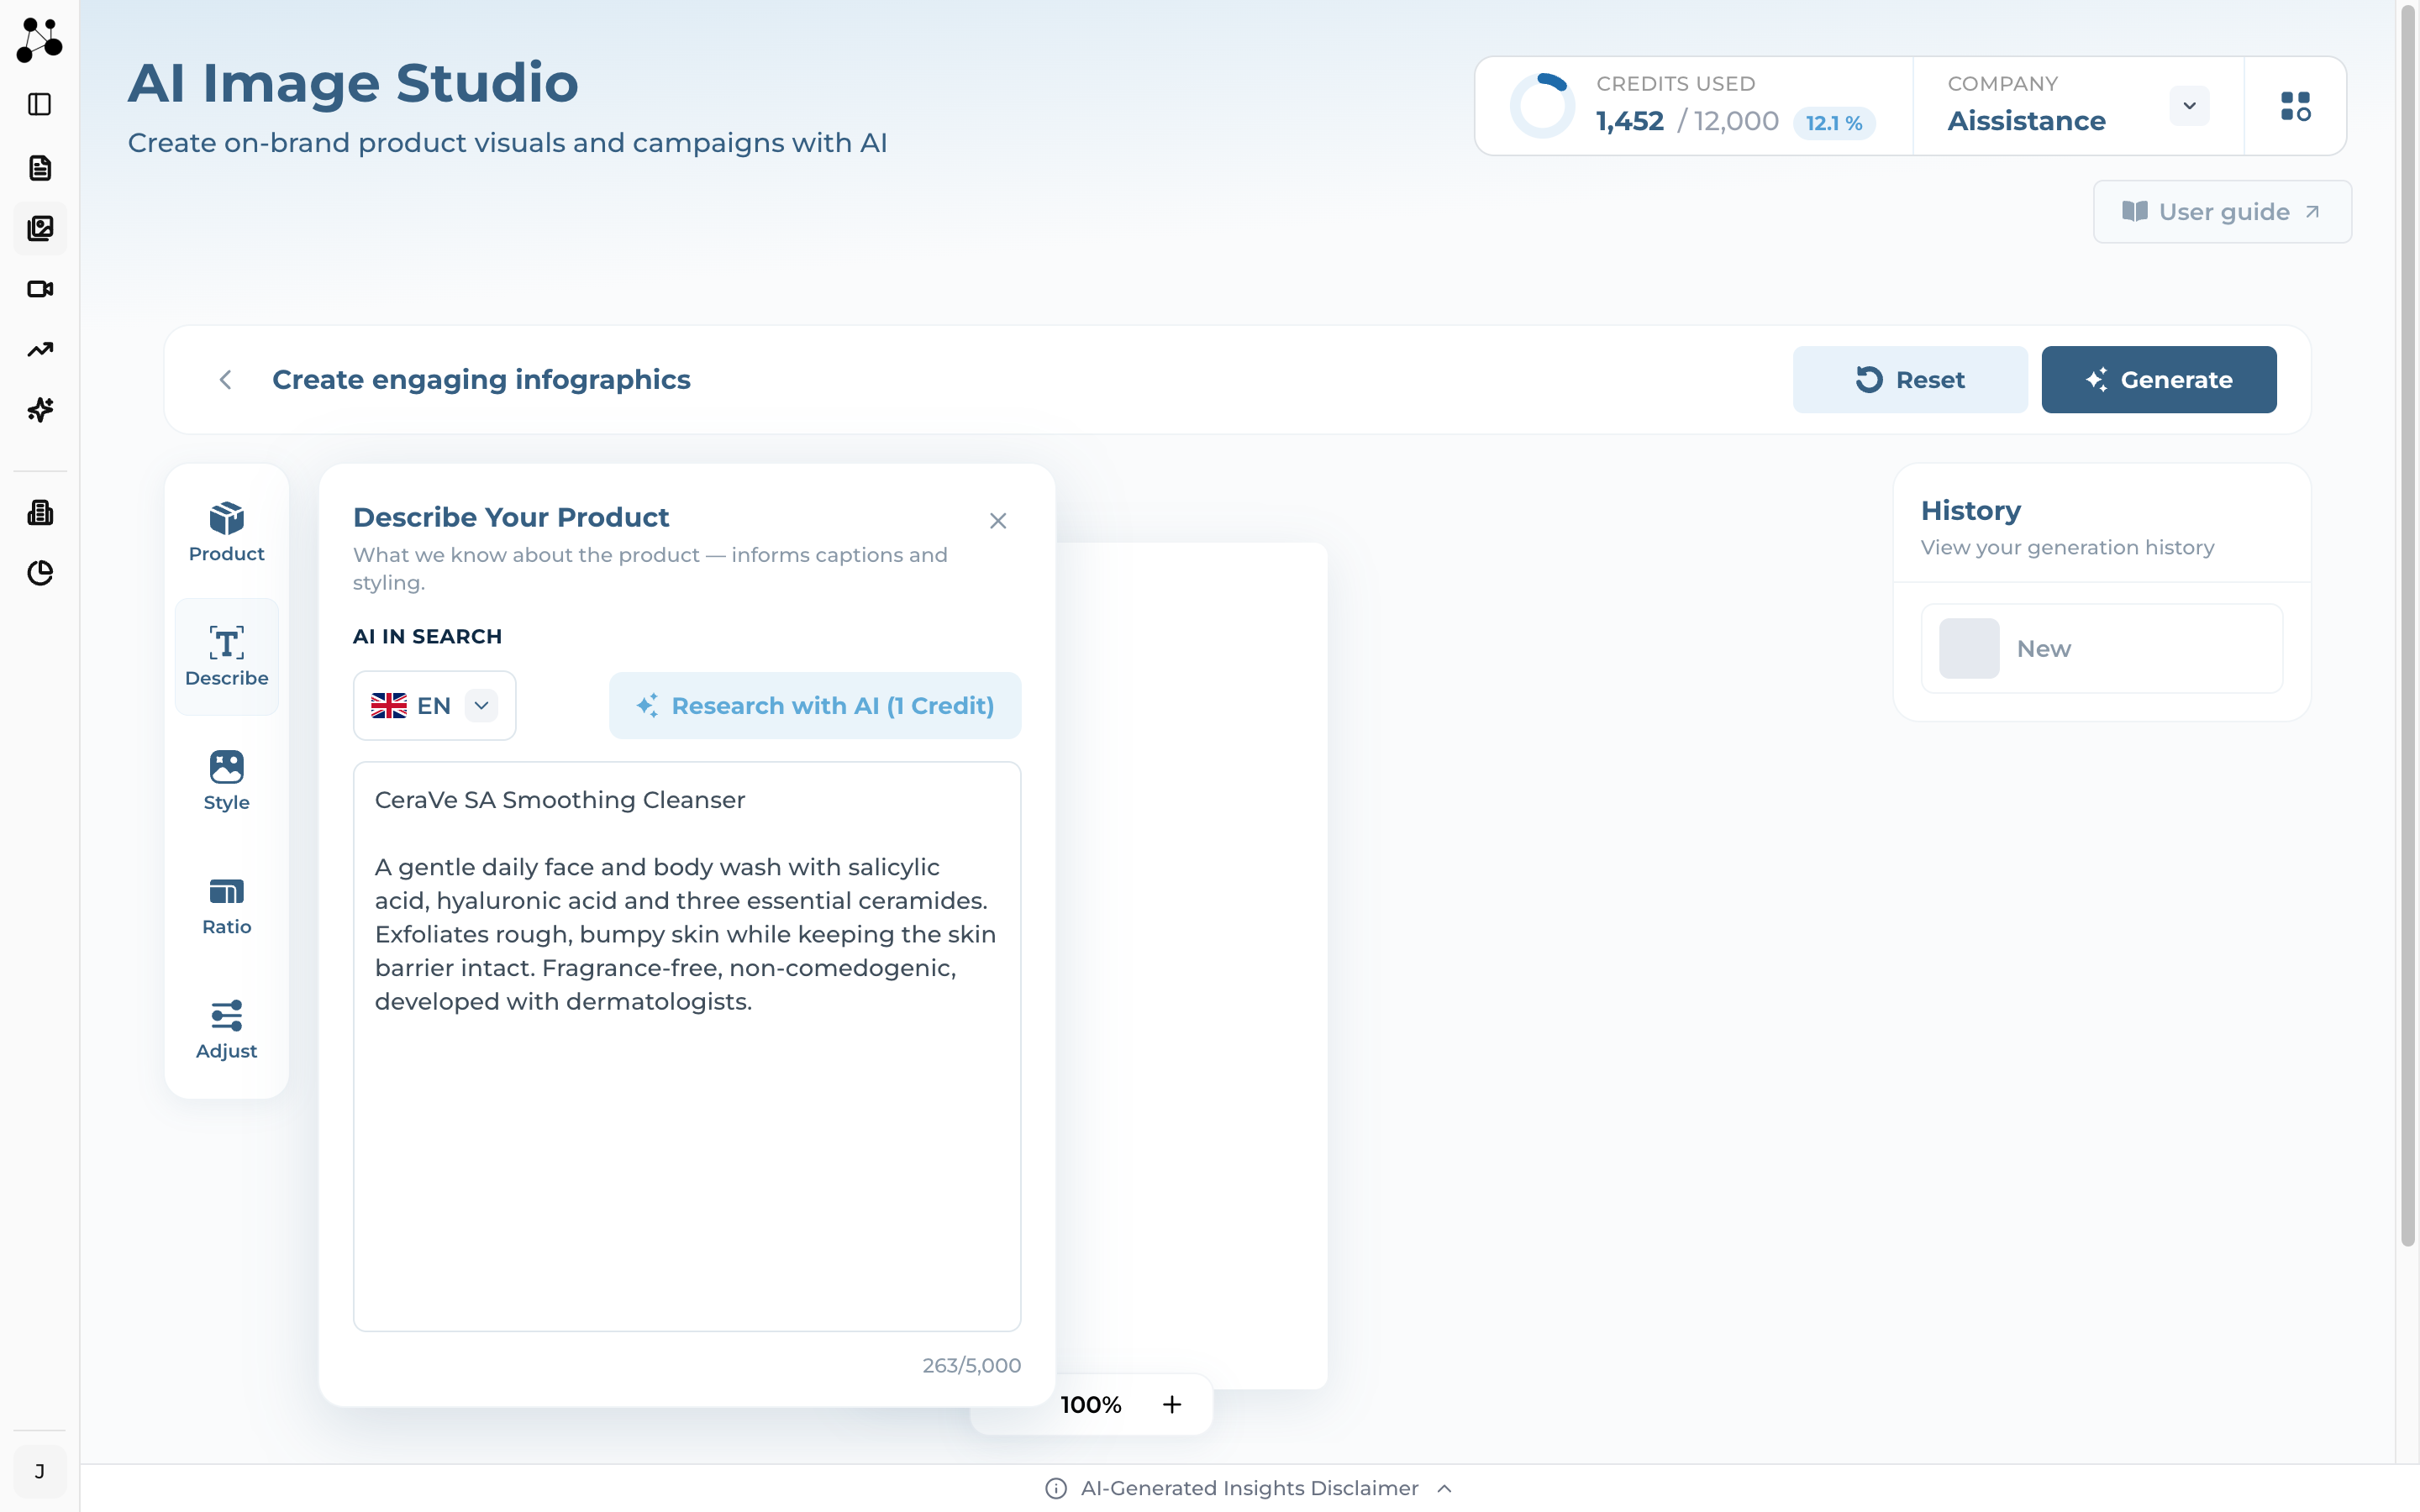Open the reports building sidebar icon
Viewport: 2420px width, 1512px height.
[x=40, y=513]
